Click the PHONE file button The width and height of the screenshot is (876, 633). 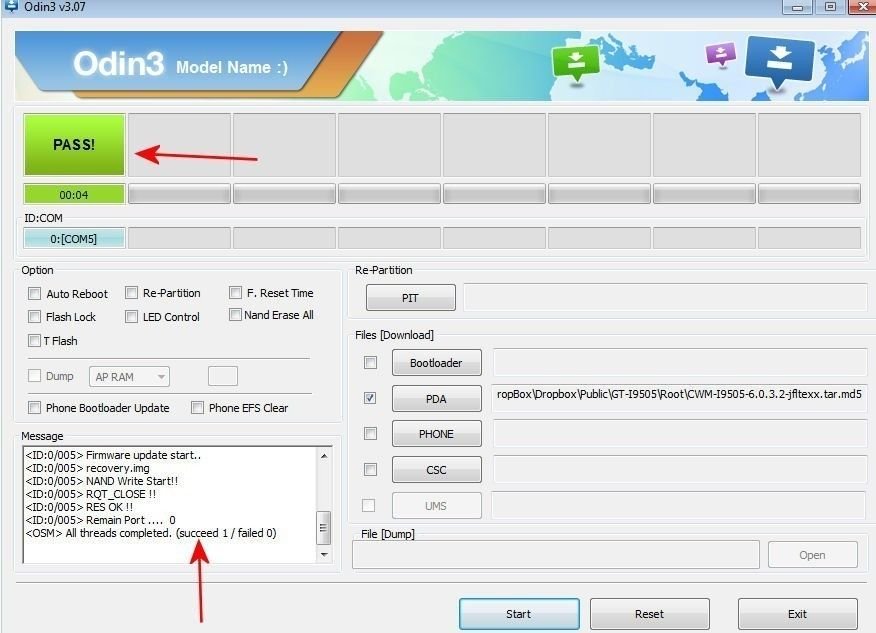436,434
